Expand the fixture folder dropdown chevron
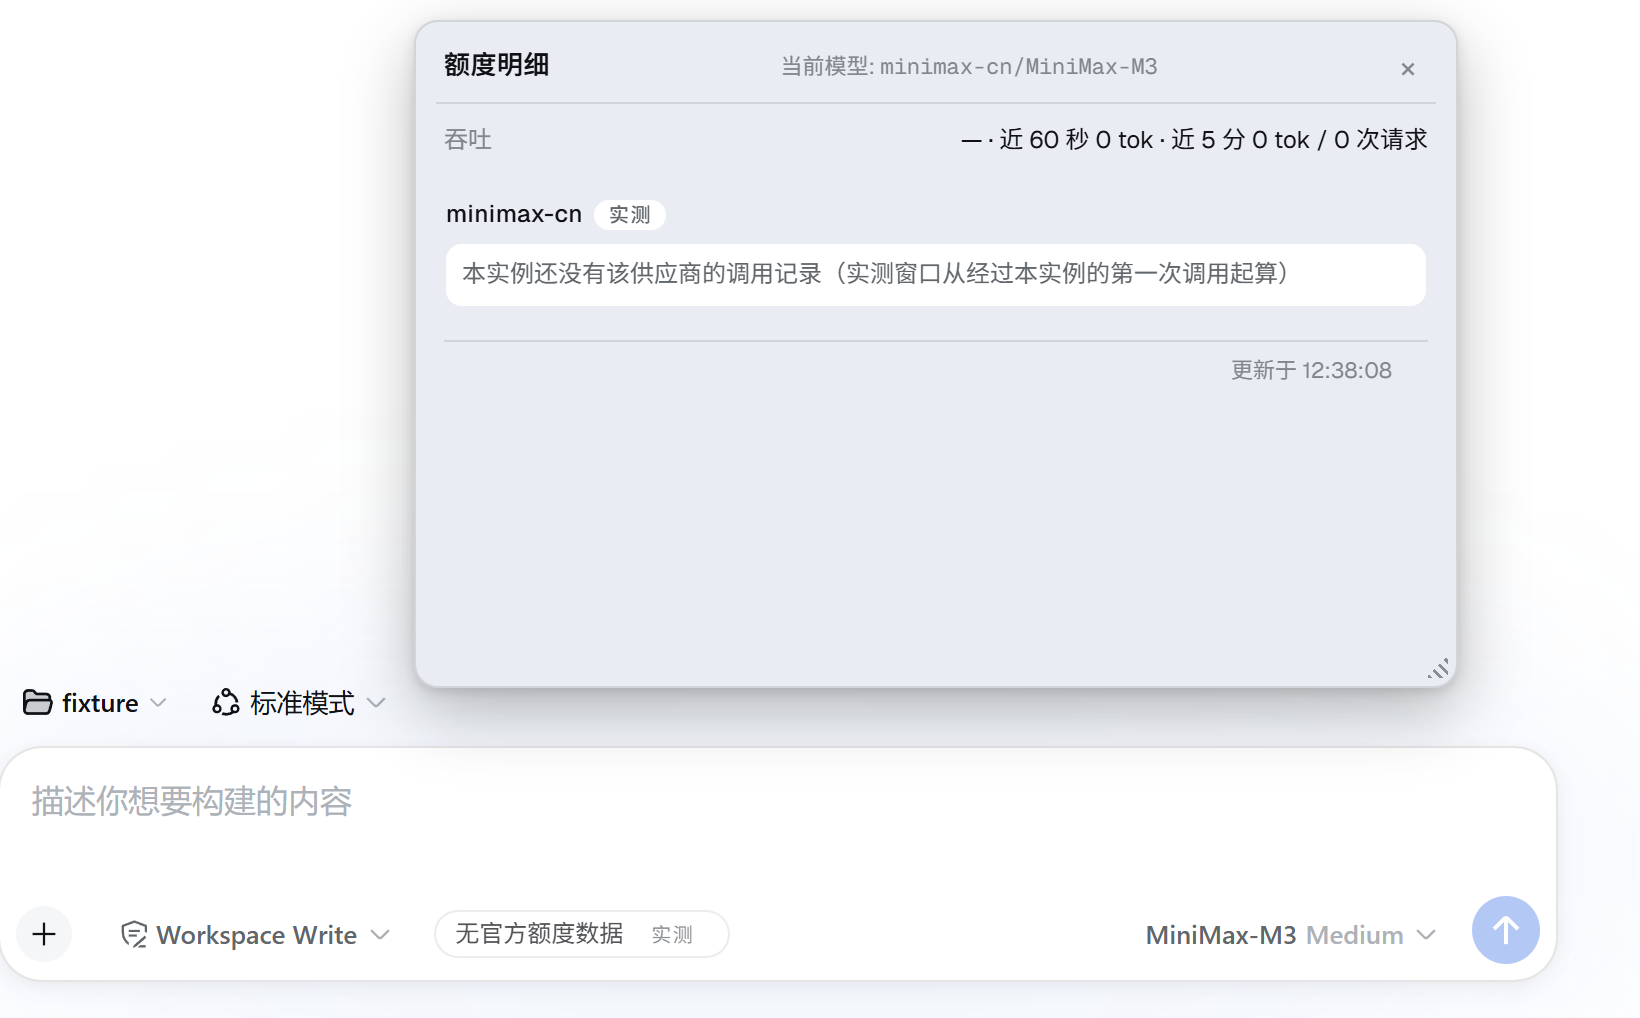 pos(158,703)
